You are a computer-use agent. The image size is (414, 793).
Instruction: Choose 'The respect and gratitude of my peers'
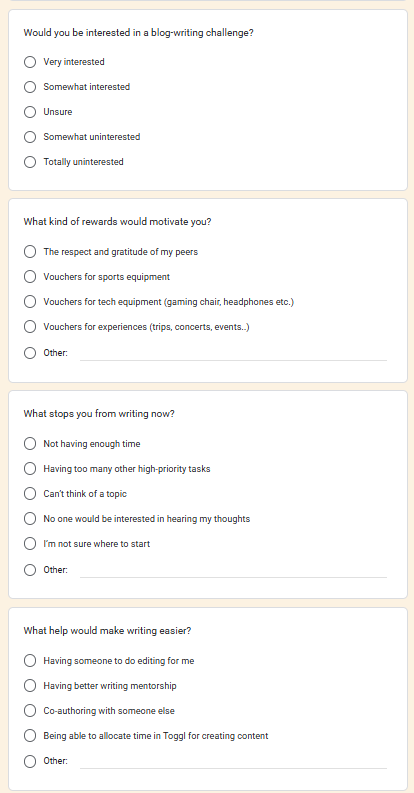[30, 251]
